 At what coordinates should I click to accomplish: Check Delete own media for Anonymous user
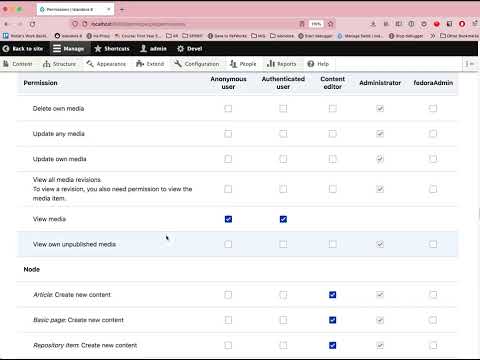228,108
